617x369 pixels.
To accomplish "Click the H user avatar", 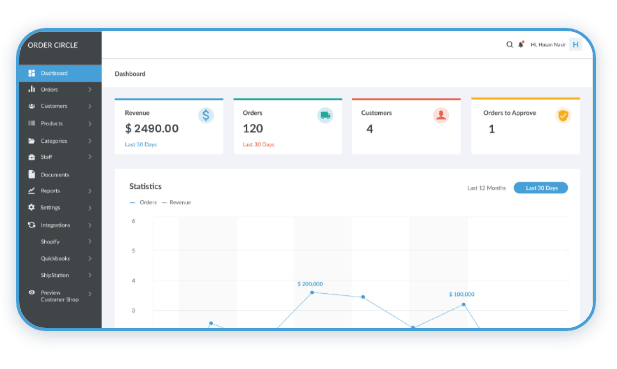I will [575, 44].
